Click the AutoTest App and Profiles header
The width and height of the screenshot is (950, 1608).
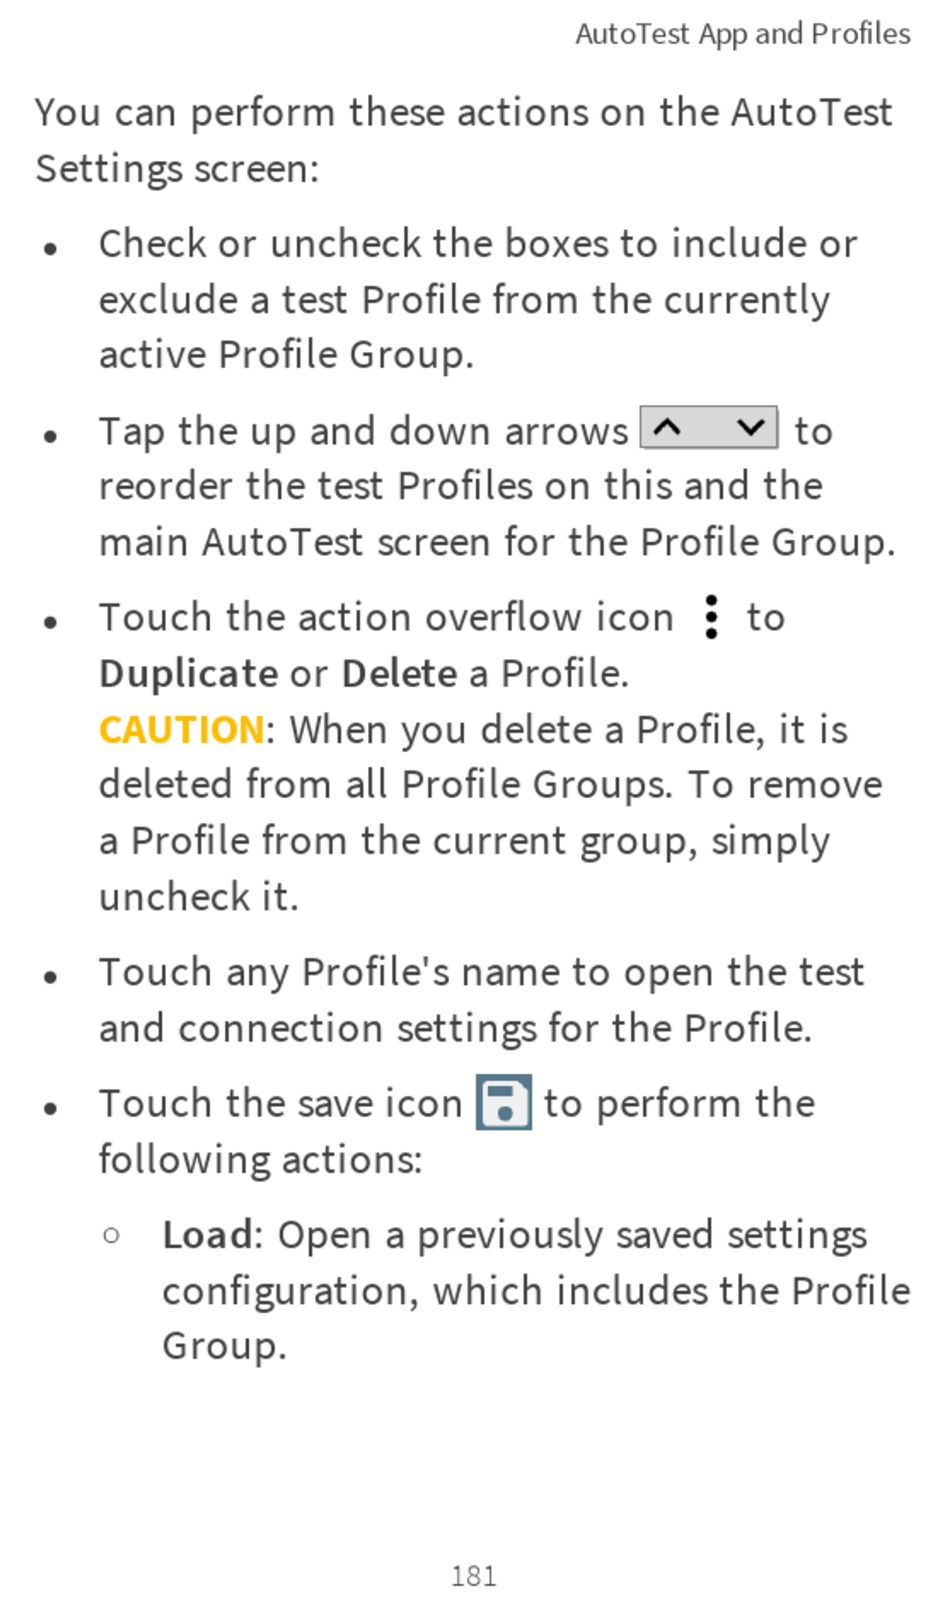[743, 35]
